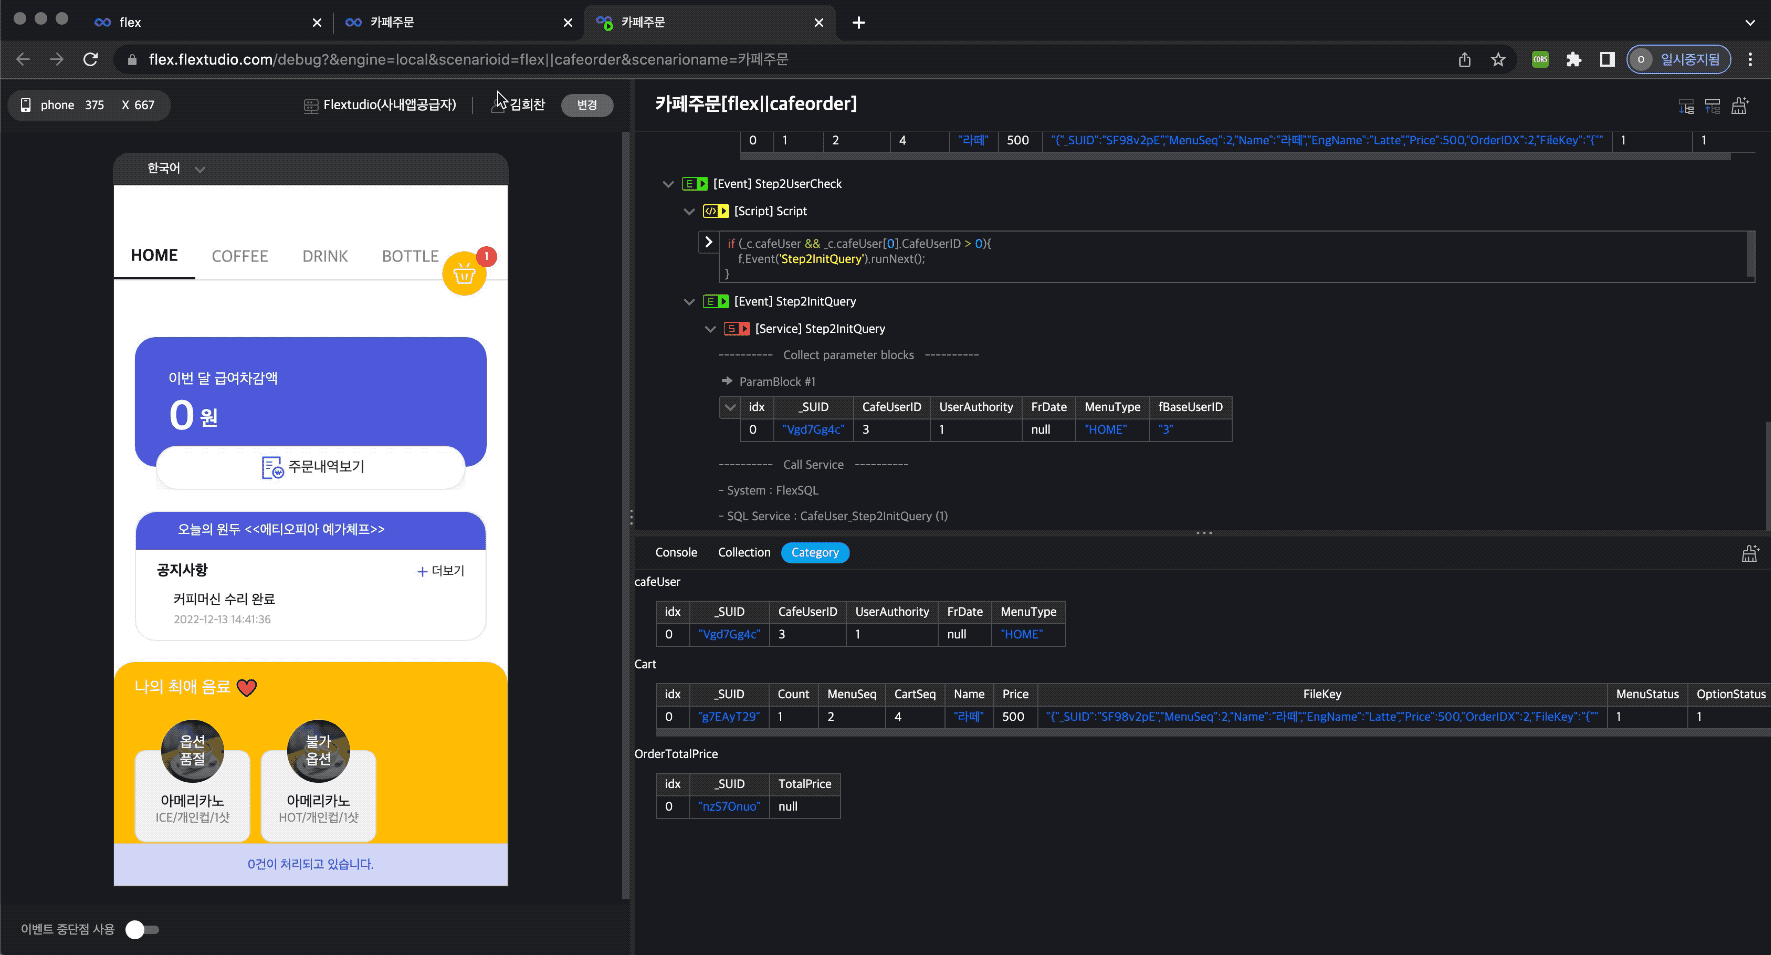Open the BOTTLE menu tab
This screenshot has height=955, width=1771.
coord(410,257)
